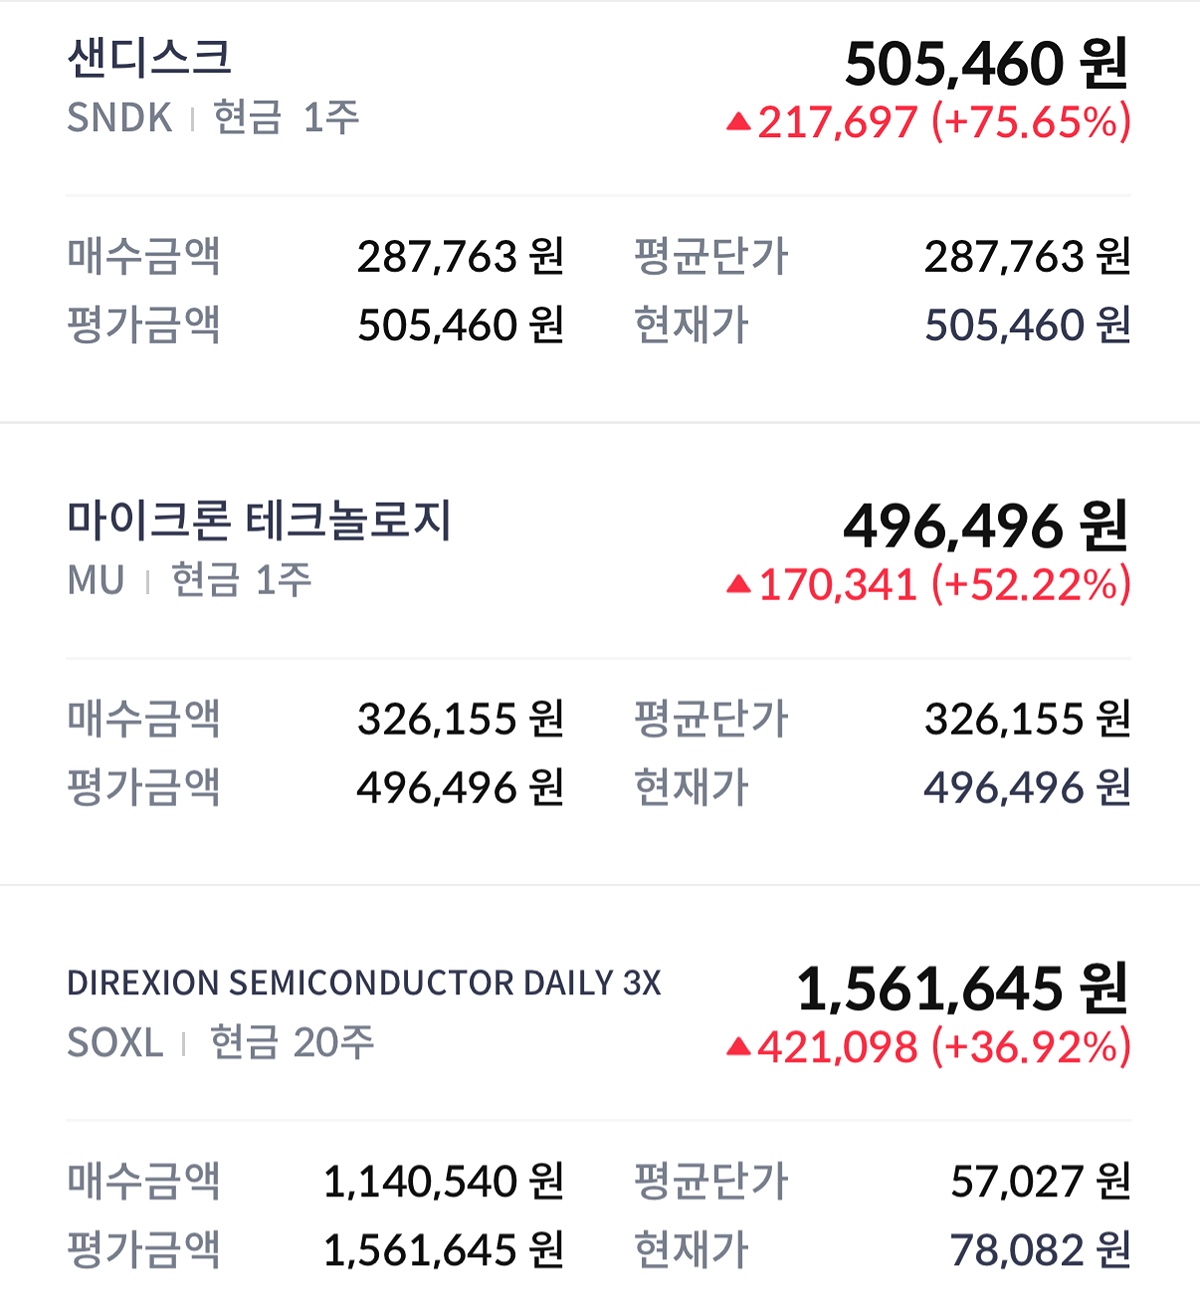Select the SOXL ticker symbol
1200x1290 pixels.
114,1043
